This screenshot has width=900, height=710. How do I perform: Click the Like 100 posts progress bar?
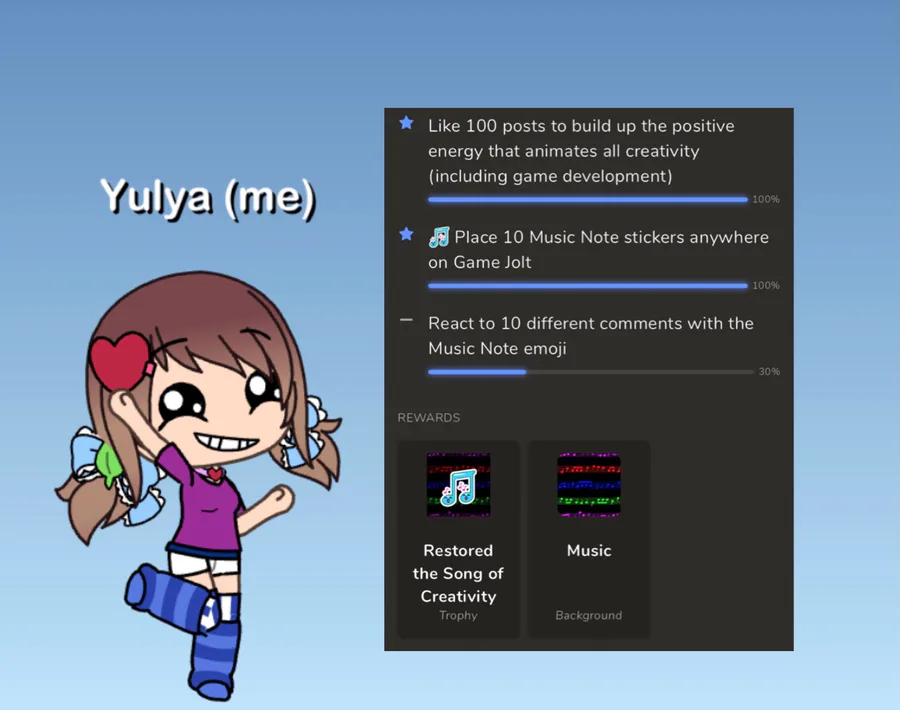tap(588, 200)
